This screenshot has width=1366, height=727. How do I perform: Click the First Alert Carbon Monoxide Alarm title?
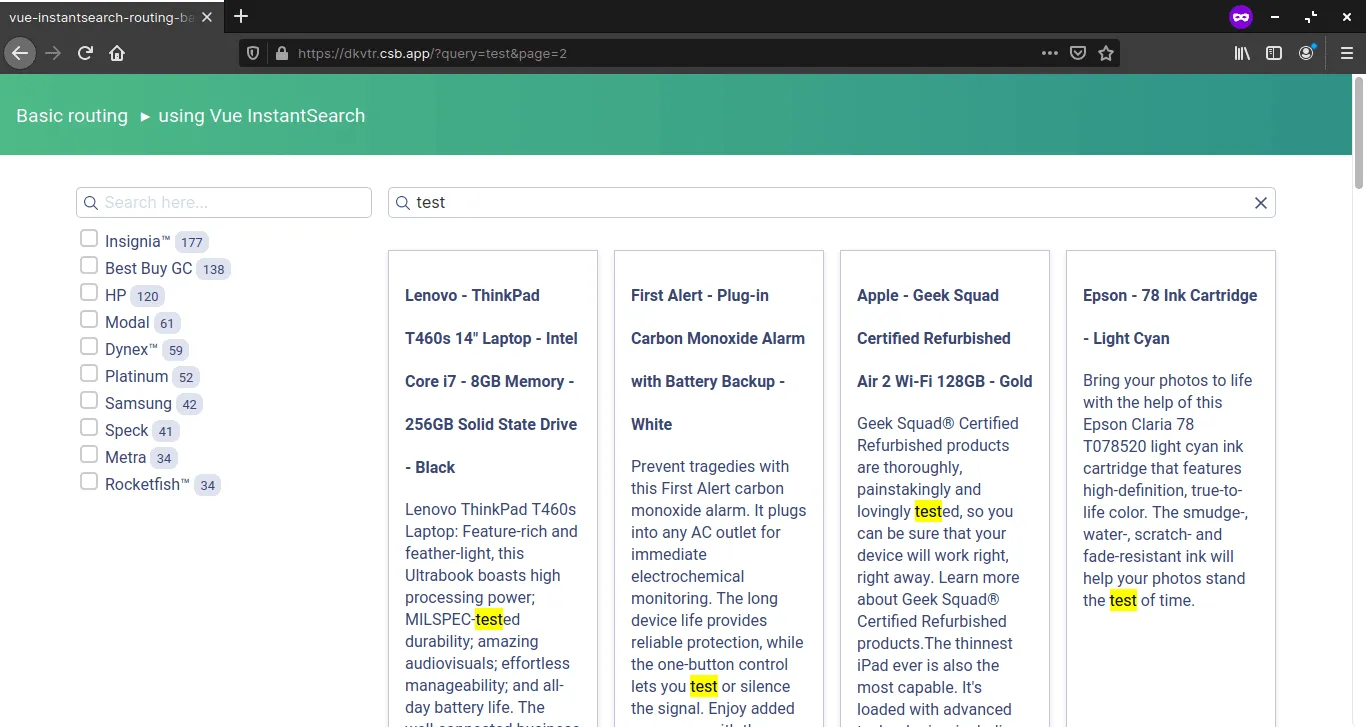(718, 360)
